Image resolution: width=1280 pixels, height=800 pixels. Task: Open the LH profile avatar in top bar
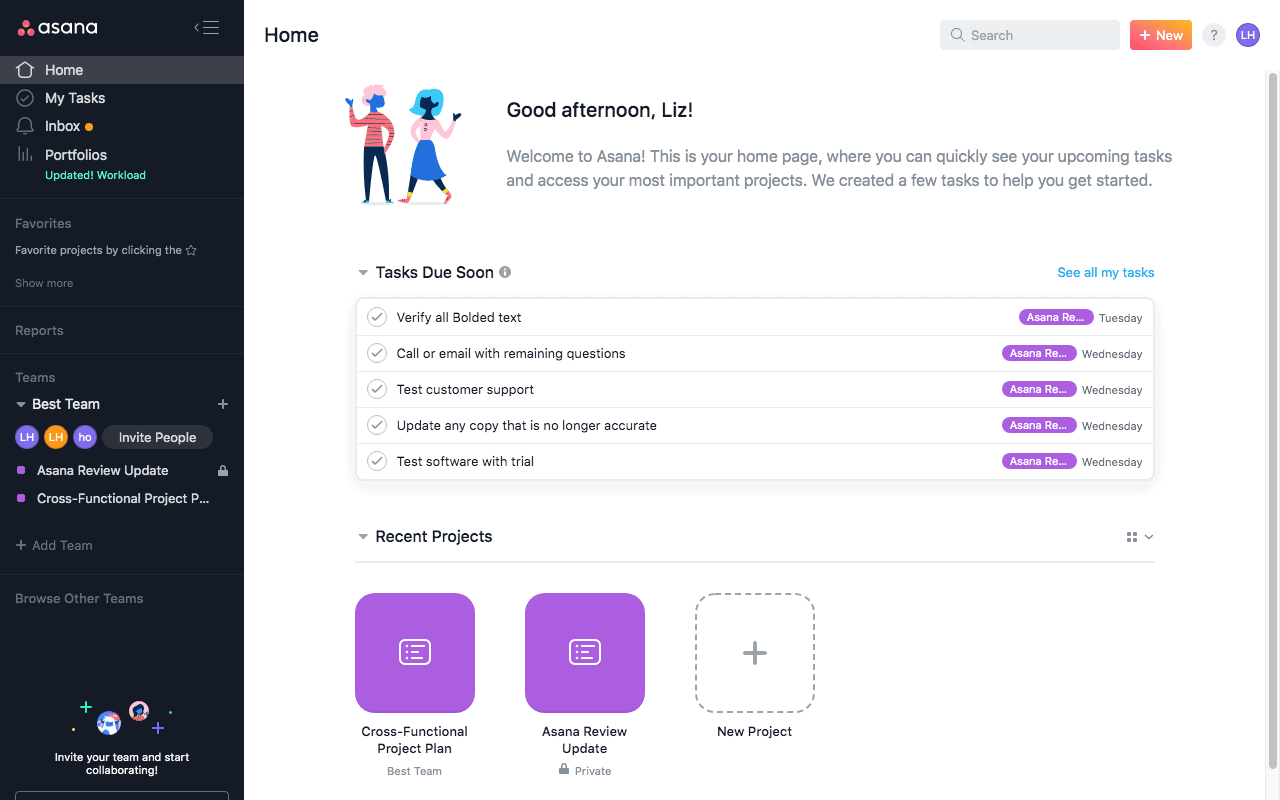pyautogui.click(x=1248, y=35)
